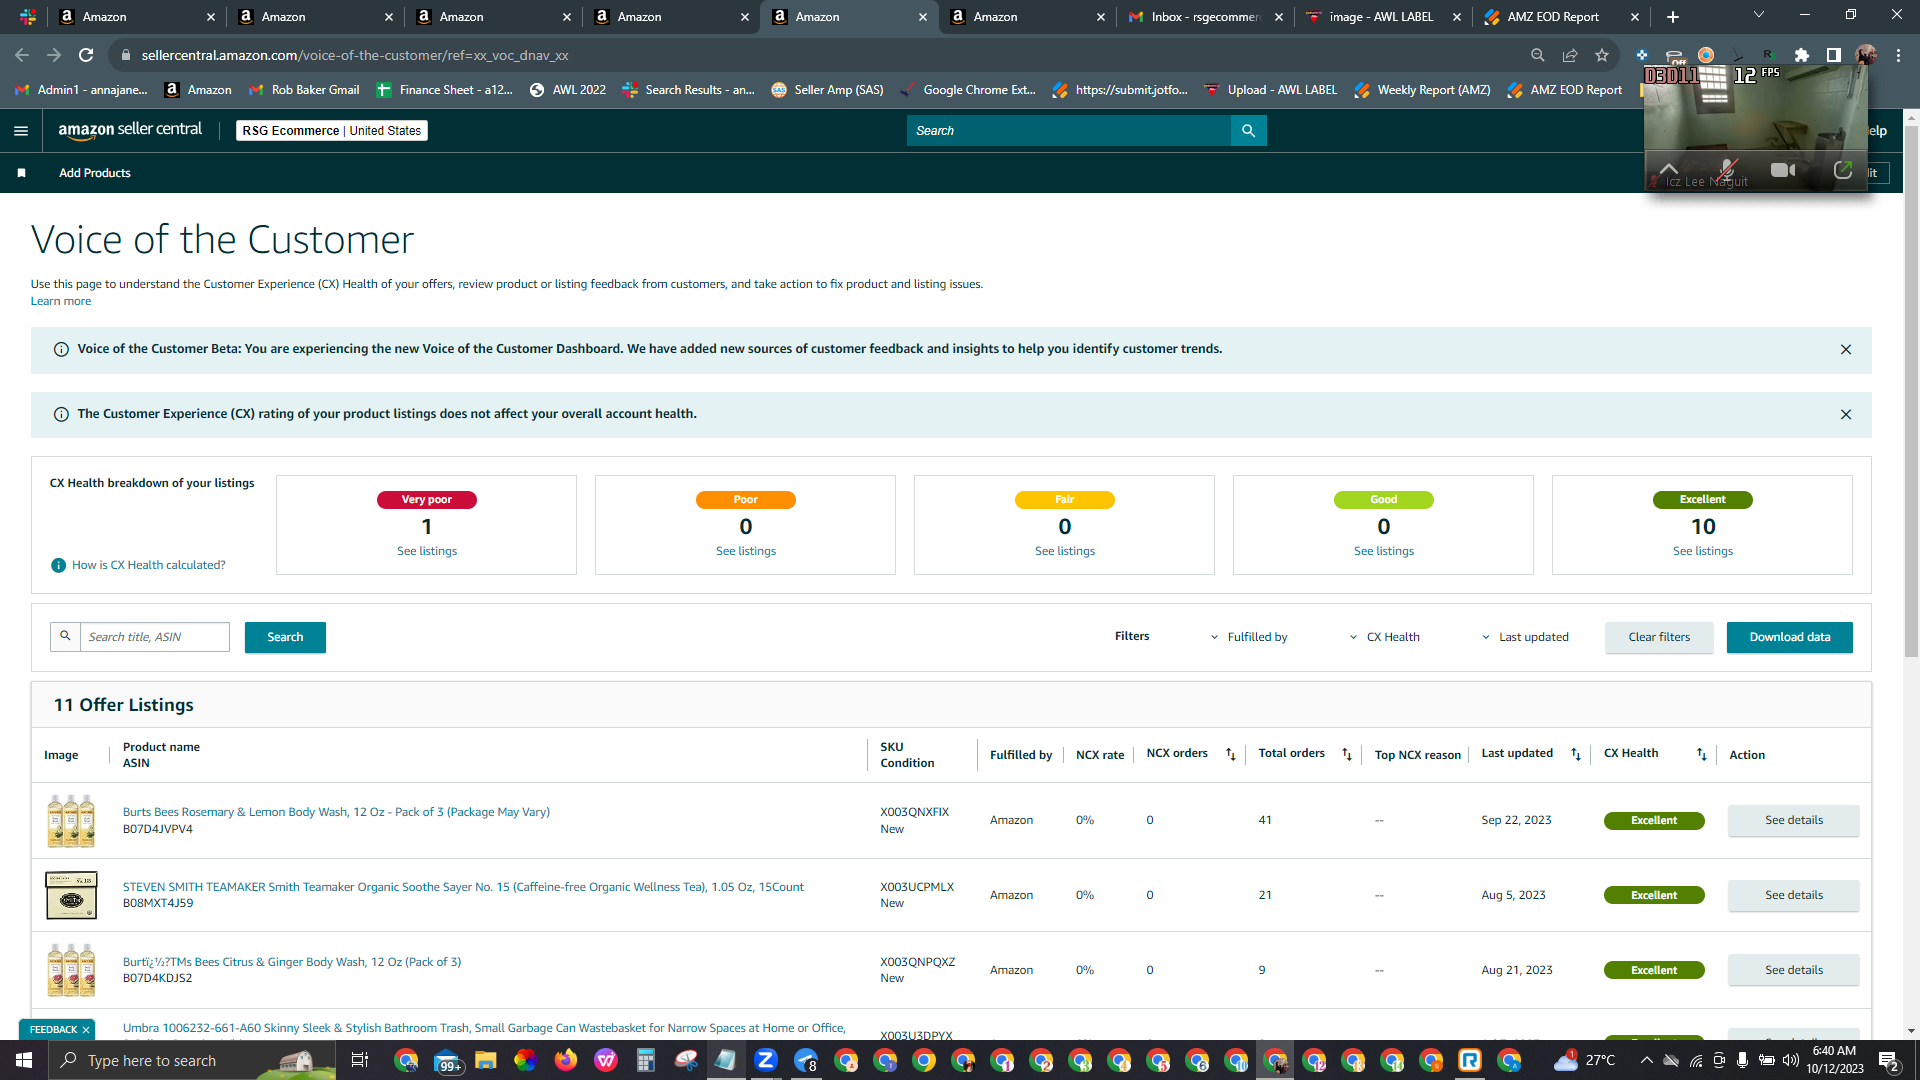This screenshot has width=1920, height=1080.
Task: Toggle sort on the CX Health column
Action: point(1702,755)
